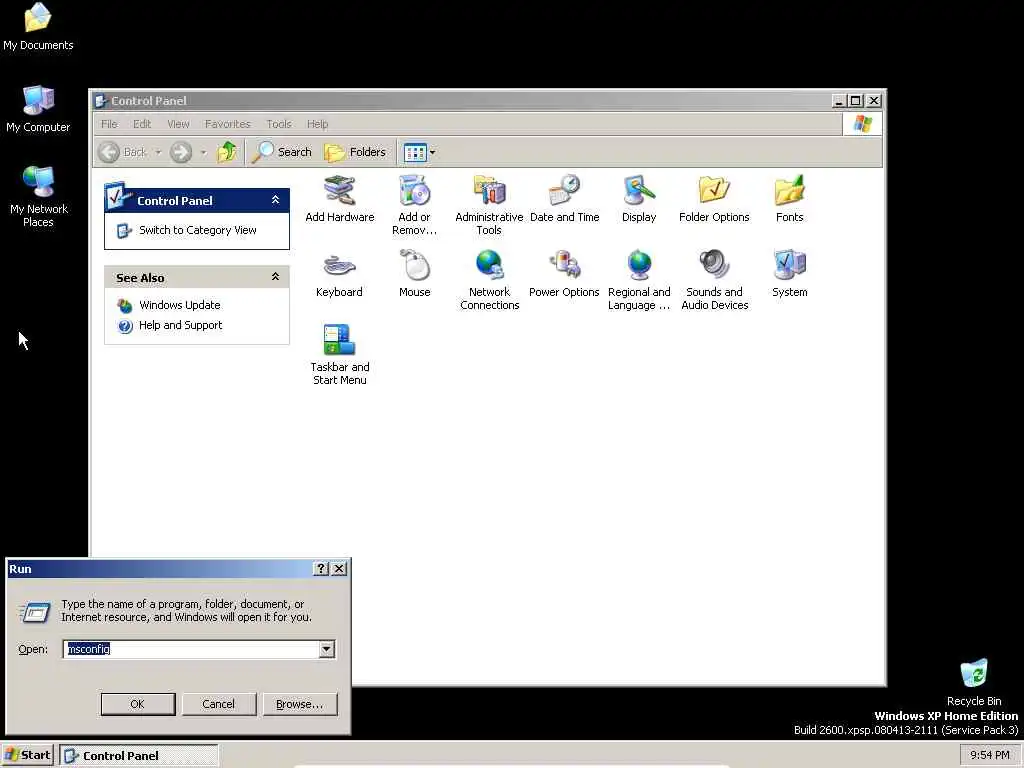Collapse the See Also section

click(276, 277)
